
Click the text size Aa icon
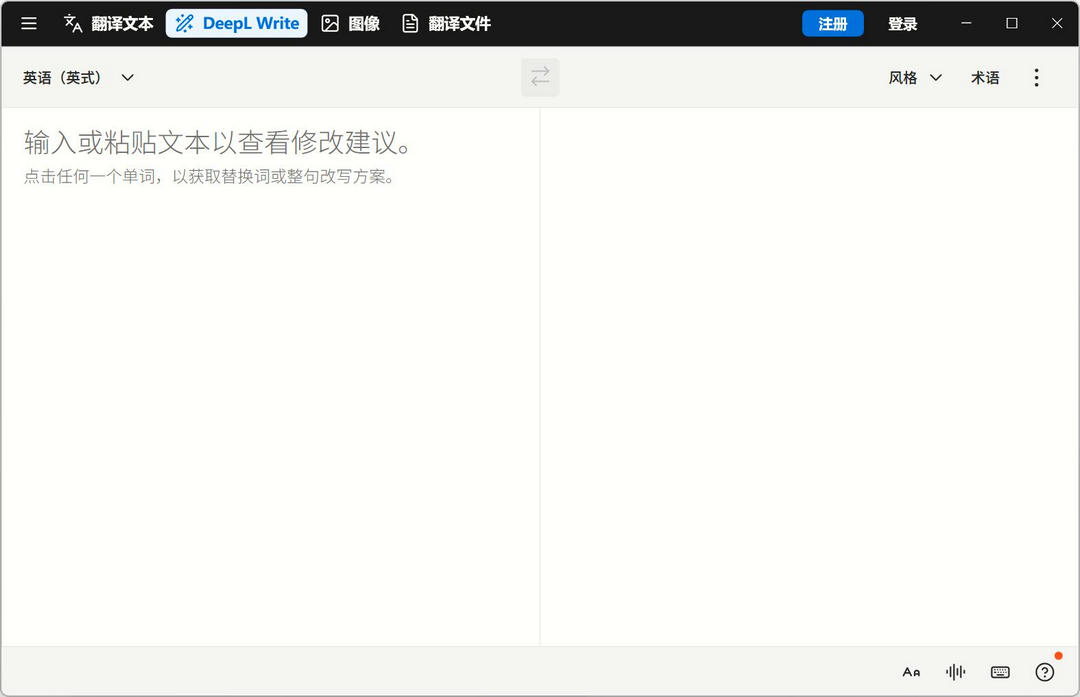(910, 672)
